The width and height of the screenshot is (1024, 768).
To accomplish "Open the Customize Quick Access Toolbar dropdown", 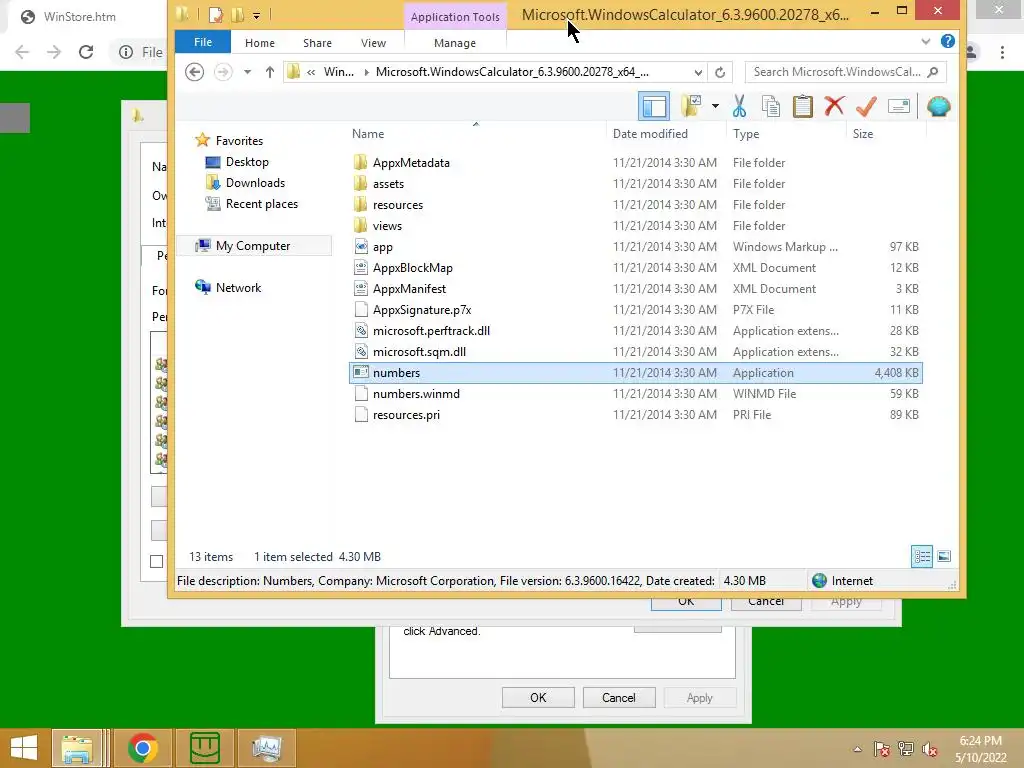I will click(x=257, y=15).
